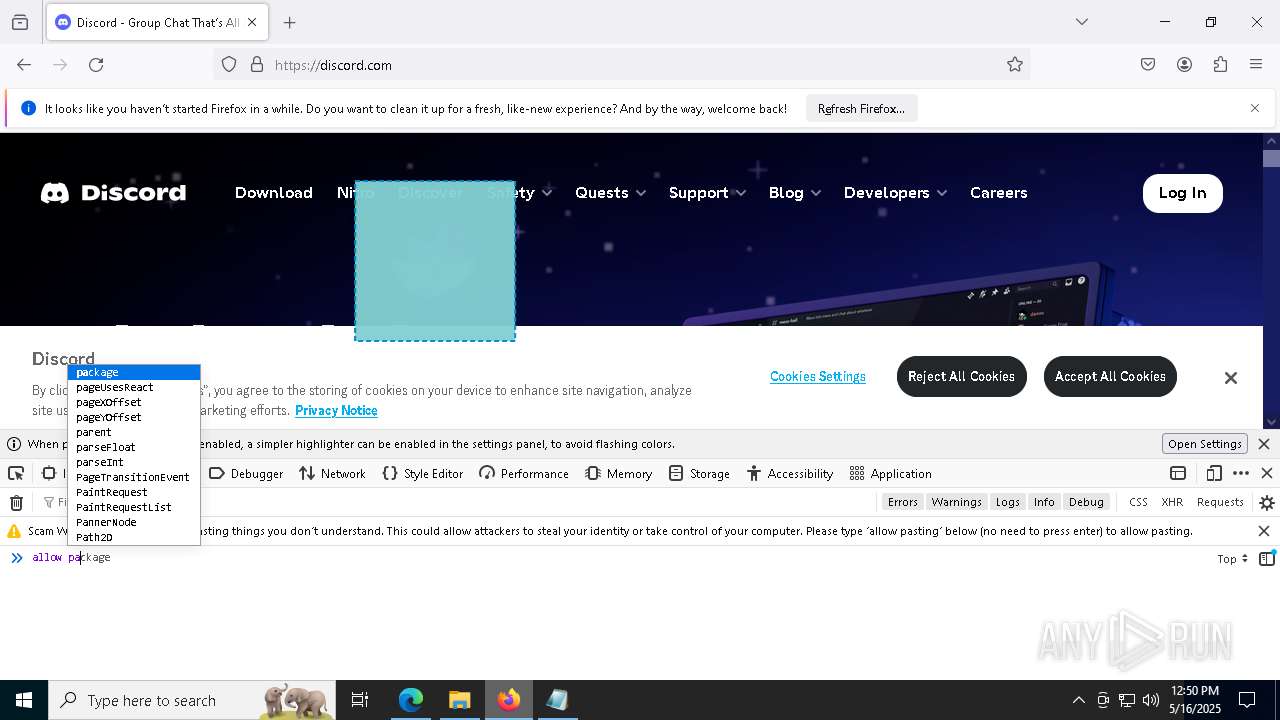Toggle responsive design mode icon
Screen dimensions: 1280x720
[1214, 474]
